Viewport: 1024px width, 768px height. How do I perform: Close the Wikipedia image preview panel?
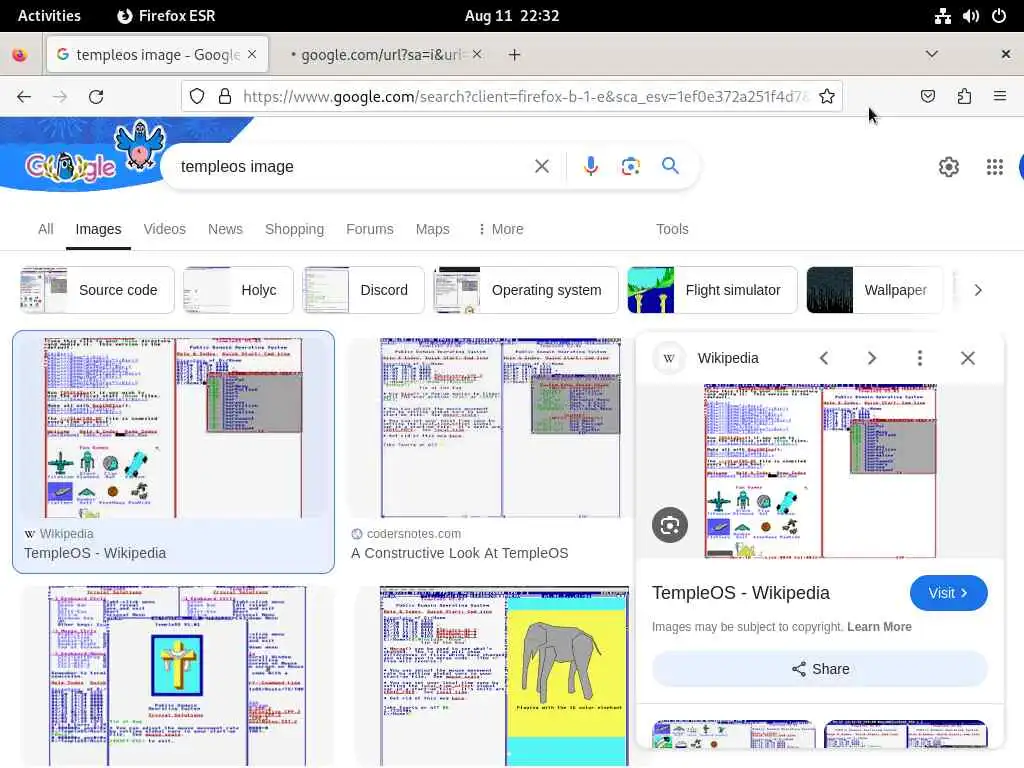coord(968,358)
